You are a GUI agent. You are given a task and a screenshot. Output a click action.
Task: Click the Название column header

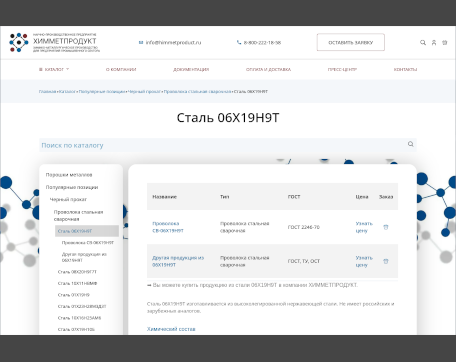click(x=165, y=197)
